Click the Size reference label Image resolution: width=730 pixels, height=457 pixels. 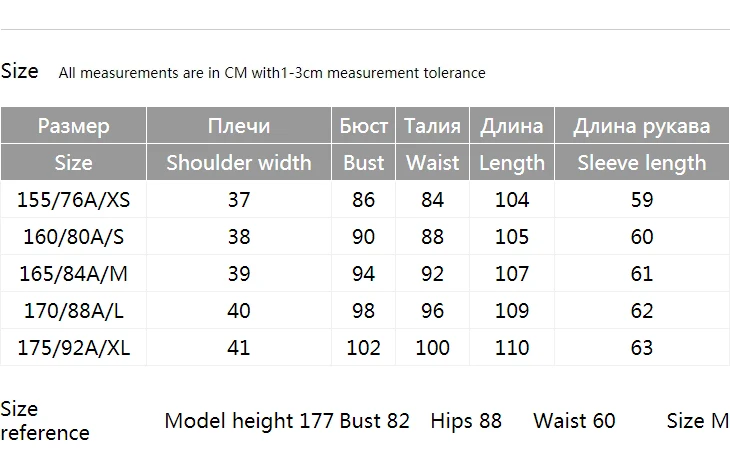(45, 421)
